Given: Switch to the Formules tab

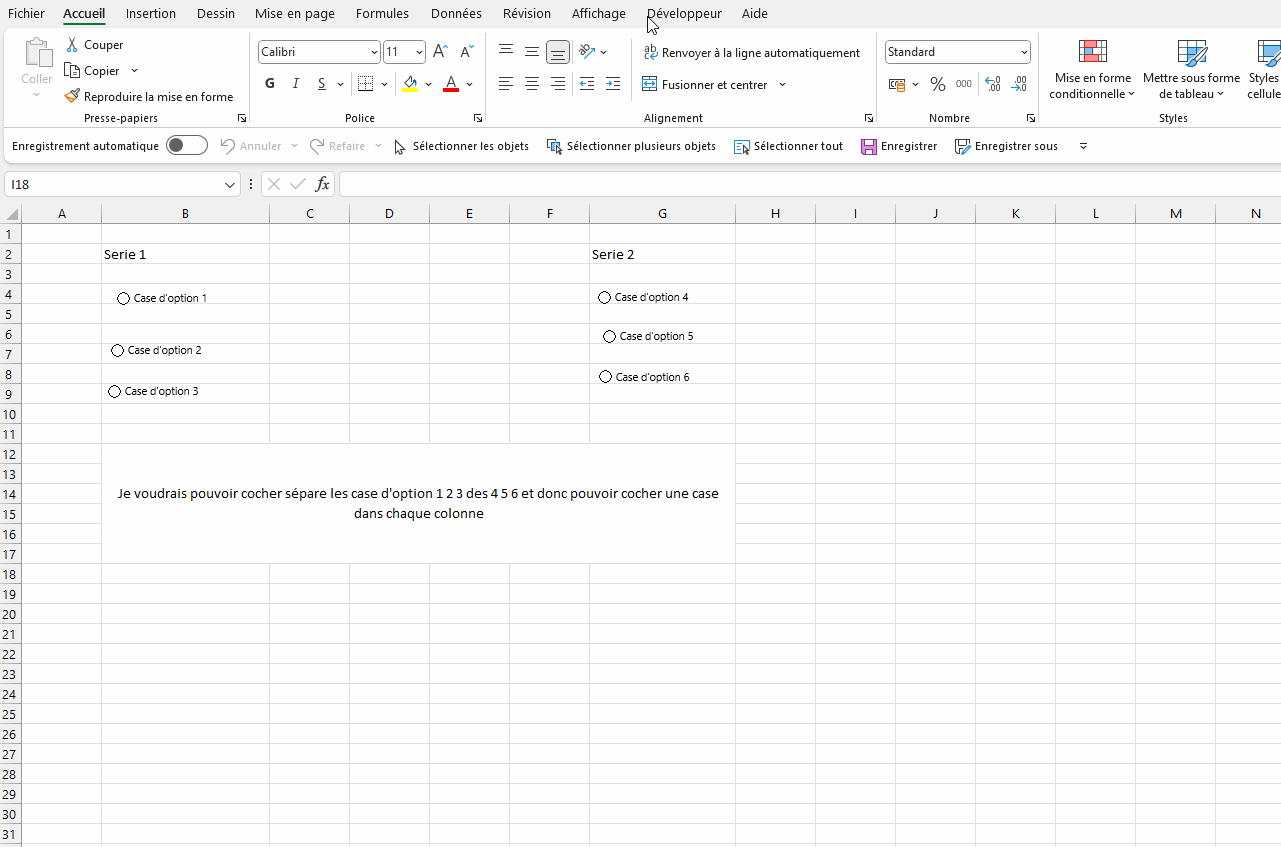Looking at the screenshot, I should (382, 13).
